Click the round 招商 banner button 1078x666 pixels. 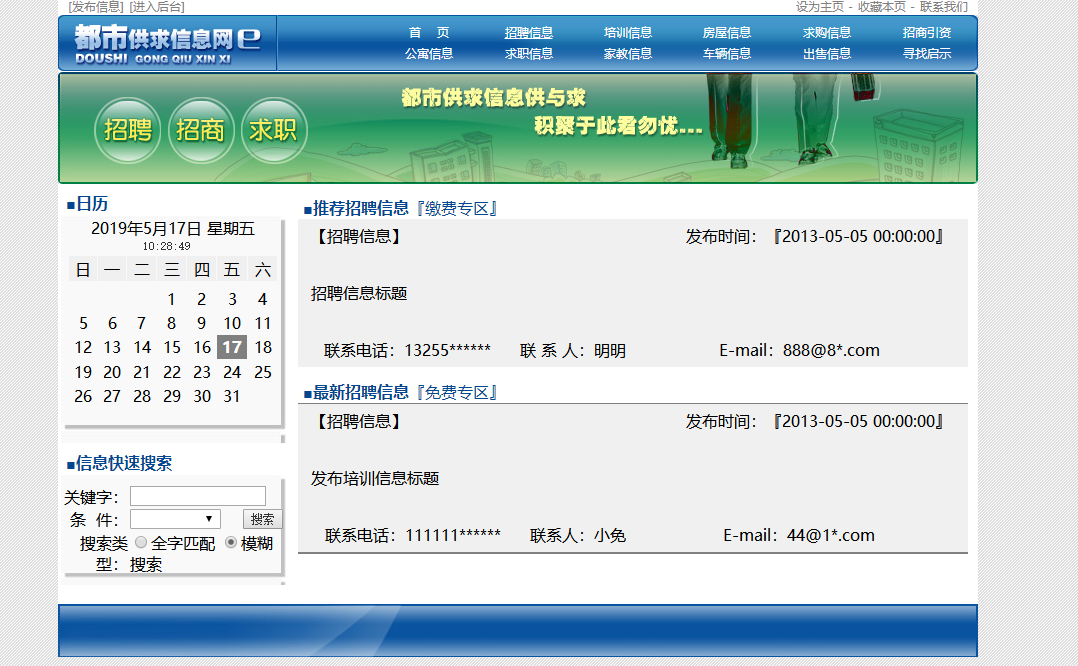(x=201, y=130)
